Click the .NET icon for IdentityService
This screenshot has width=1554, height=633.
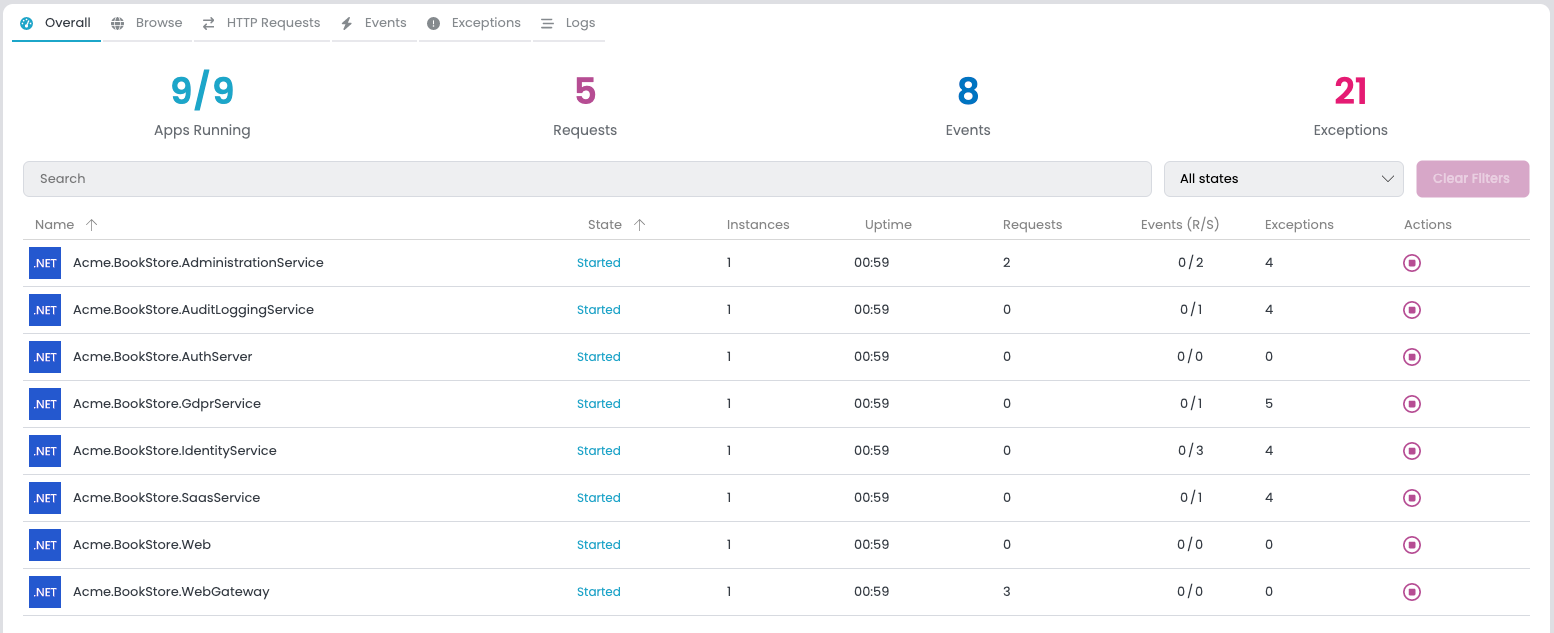[45, 451]
